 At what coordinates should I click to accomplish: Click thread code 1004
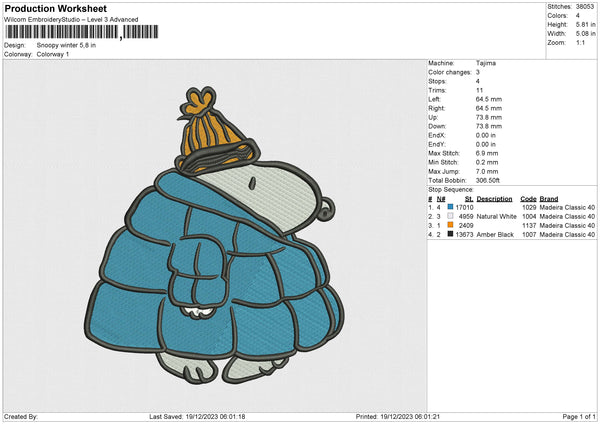pos(529,217)
